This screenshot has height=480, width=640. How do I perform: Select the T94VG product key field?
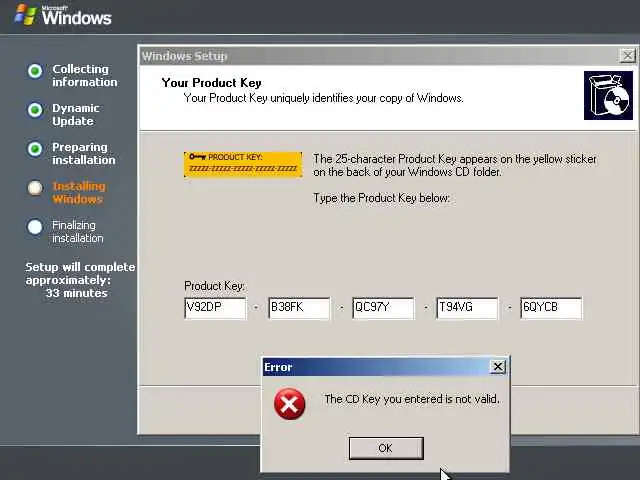(x=467, y=308)
